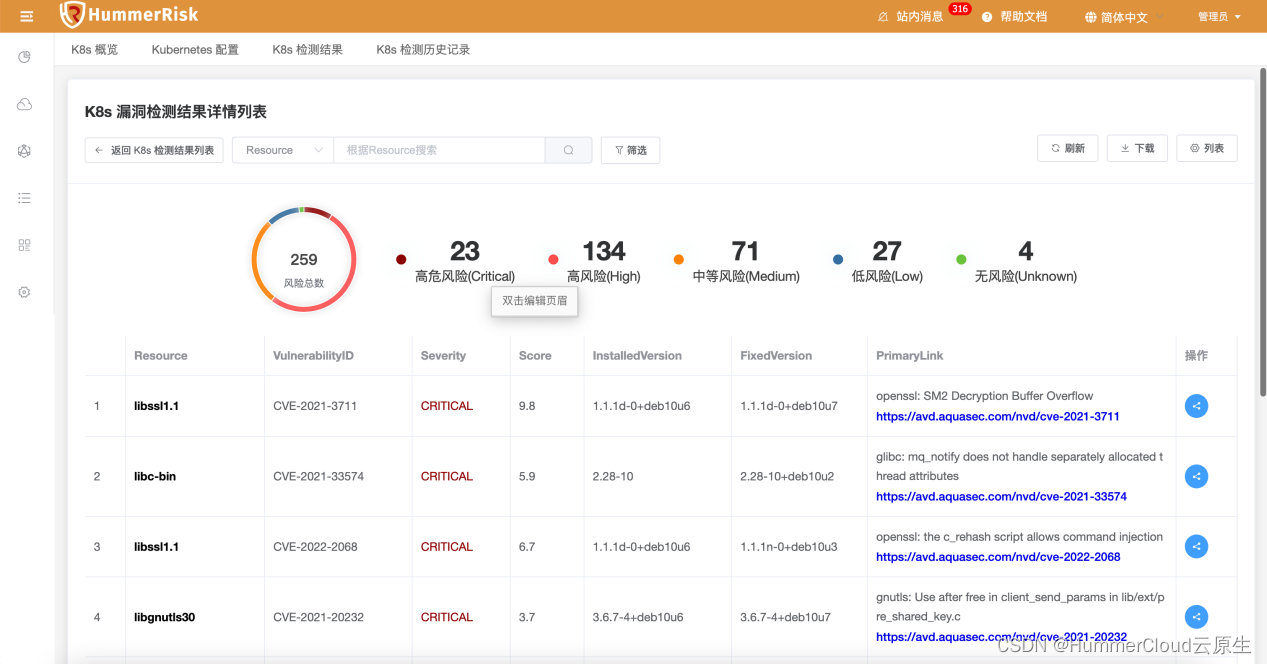
Task: Share the CVE-2022-2068 row
Action: [x=1196, y=546]
